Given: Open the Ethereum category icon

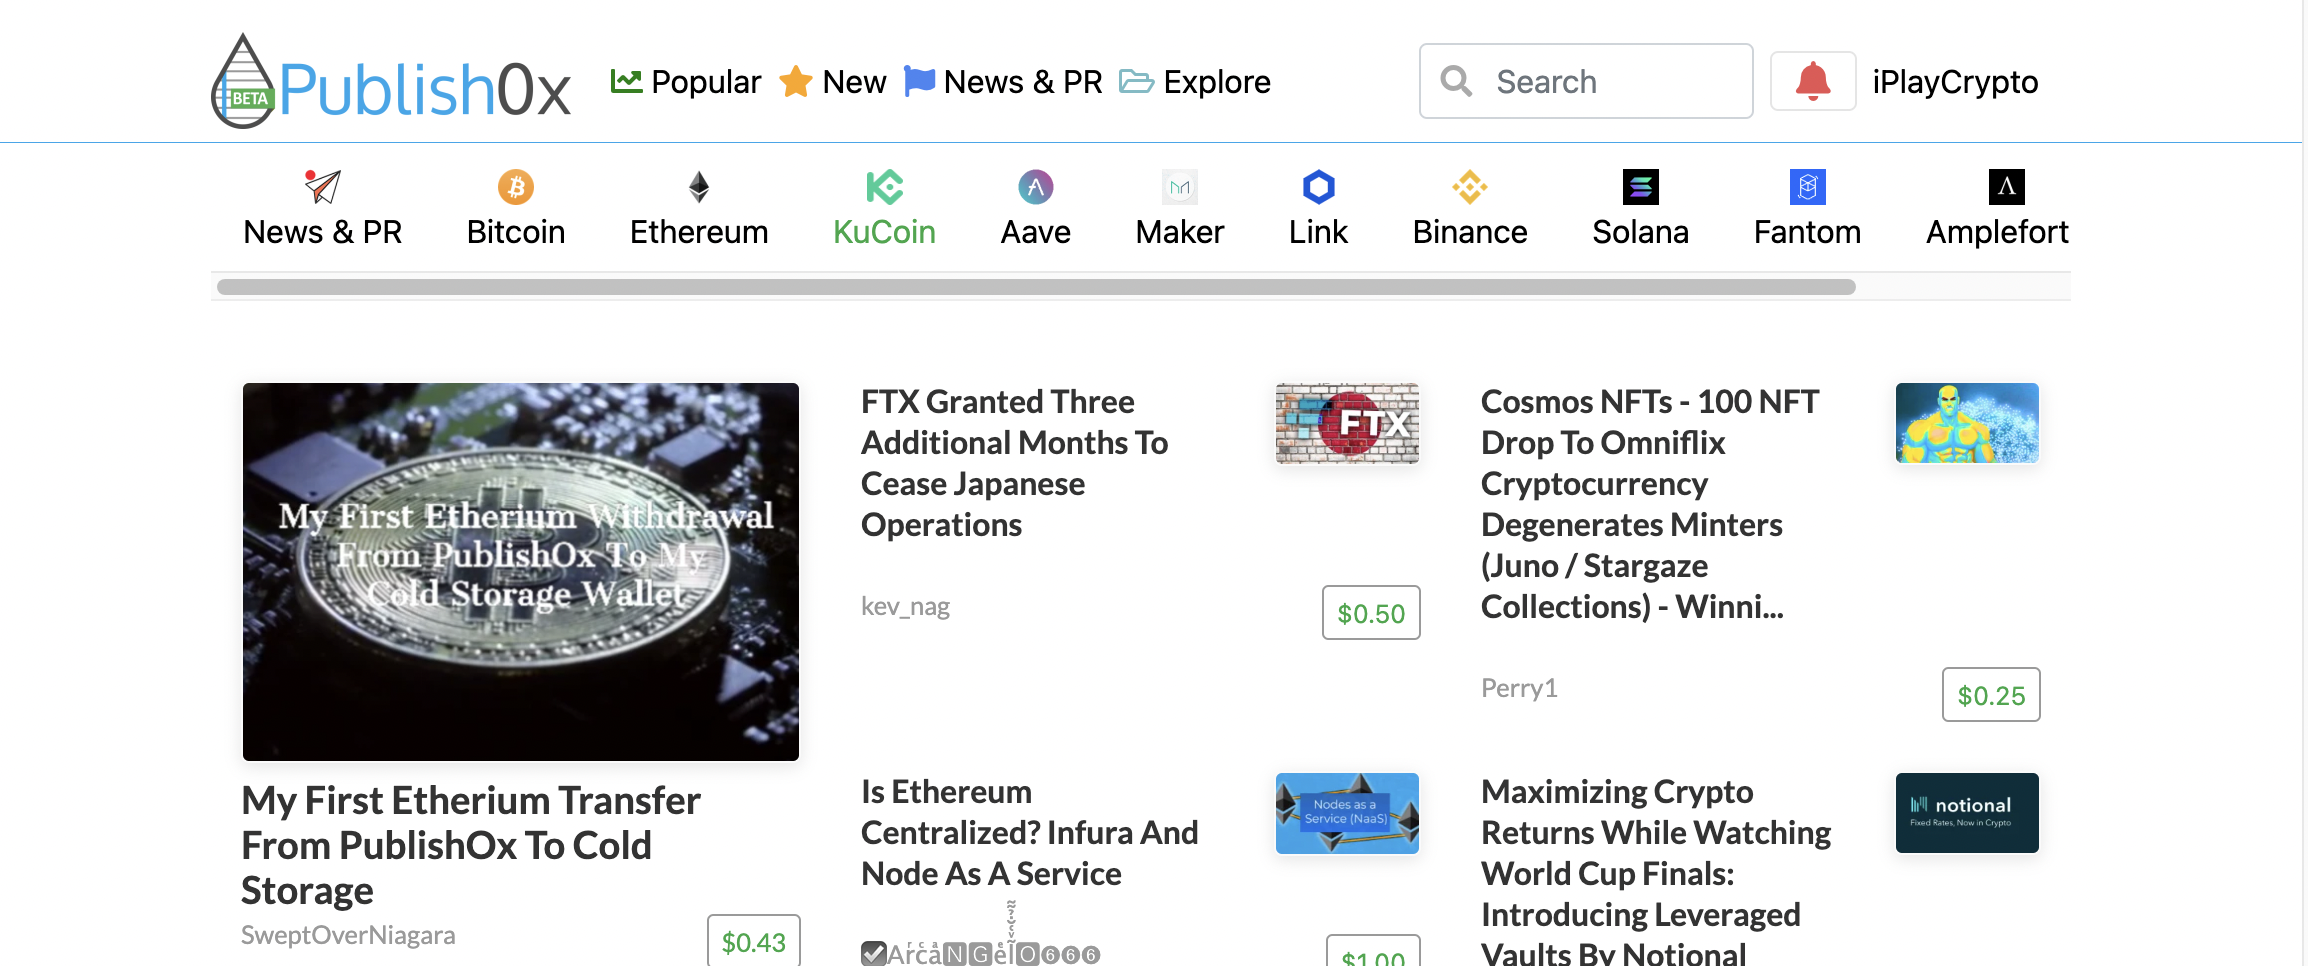Looking at the screenshot, I should [699, 187].
